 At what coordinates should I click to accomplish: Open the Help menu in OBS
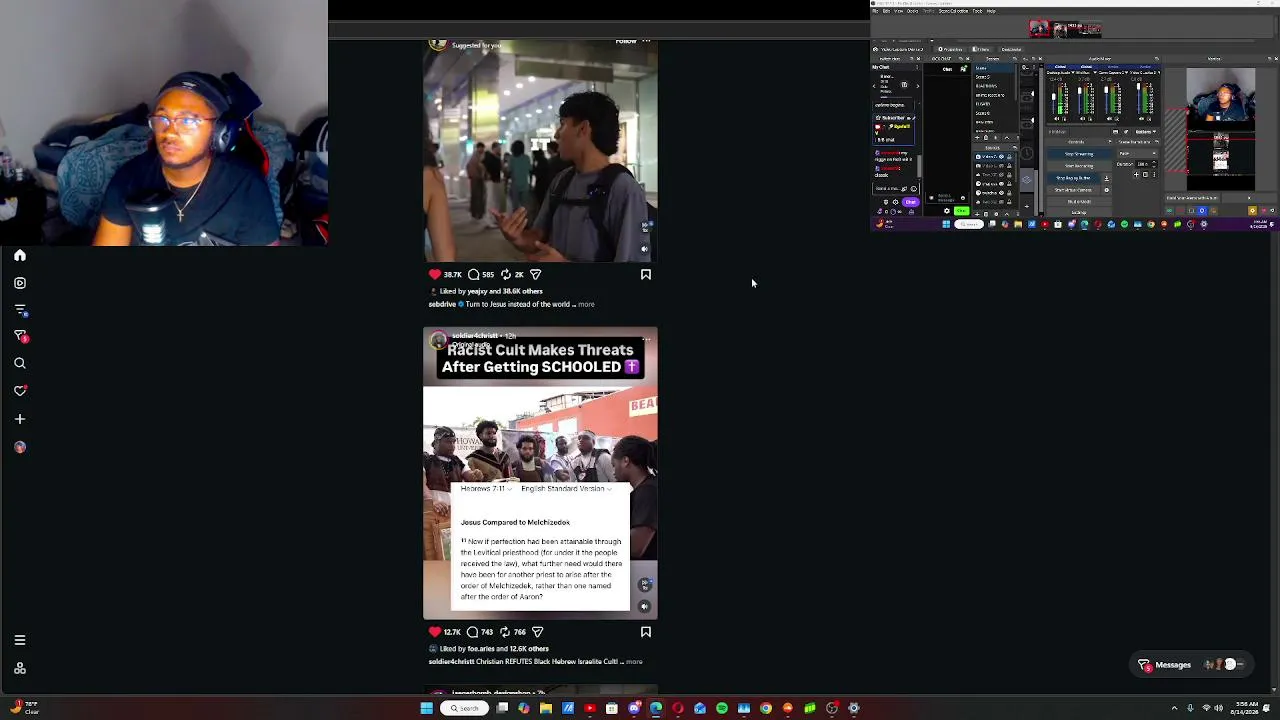click(x=992, y=11)
